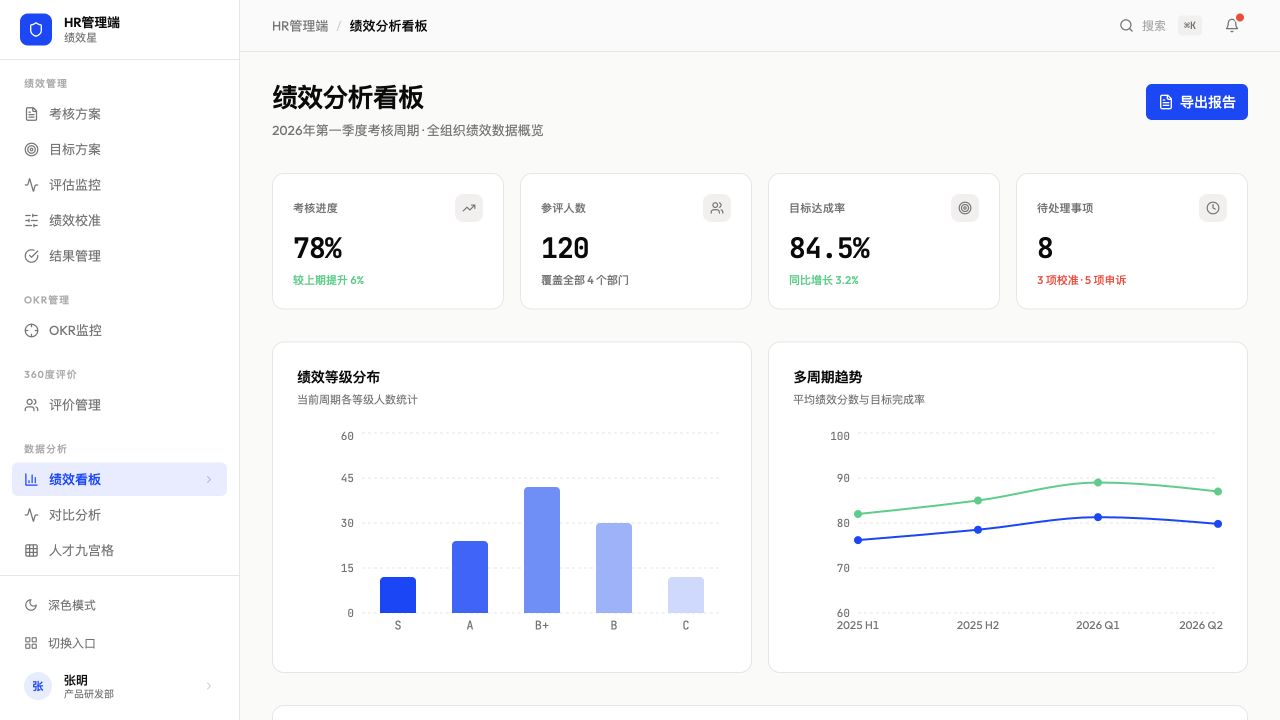This screenshot has height=720, width=1280.
Task: Go to 绩效校准 in the sidebar
Action: [120, 220]
